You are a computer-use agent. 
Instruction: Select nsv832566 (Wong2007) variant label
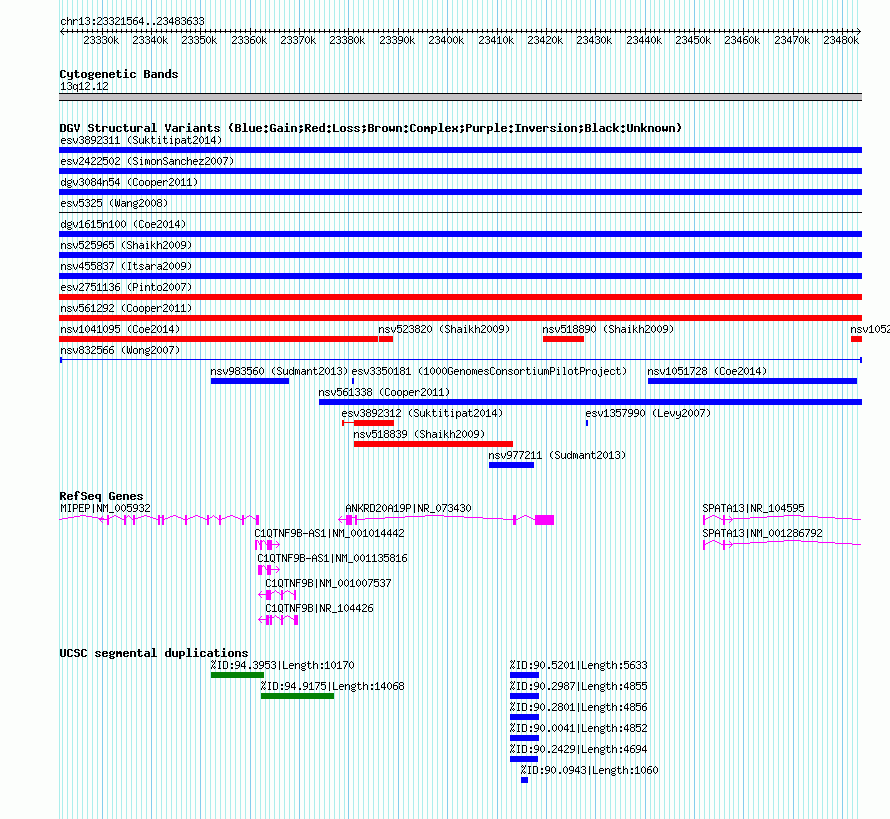click(120, 350)
